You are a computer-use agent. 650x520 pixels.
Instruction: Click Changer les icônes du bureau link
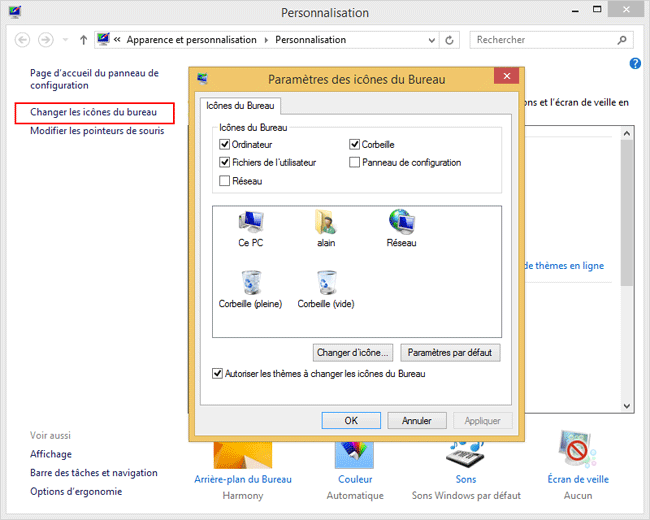(x=93, y=112)
